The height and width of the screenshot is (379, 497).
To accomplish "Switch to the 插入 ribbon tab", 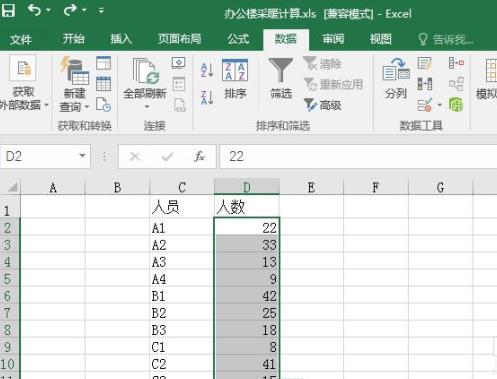I will (x=121, y=39).
